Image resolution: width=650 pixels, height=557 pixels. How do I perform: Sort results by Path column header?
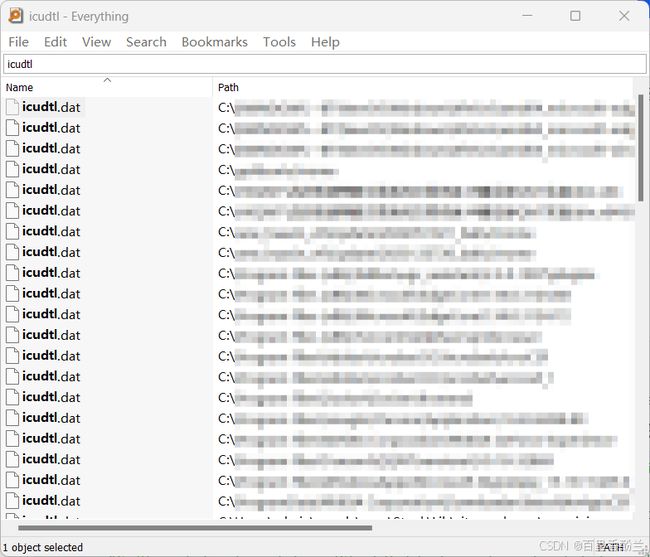pos(423,87)
